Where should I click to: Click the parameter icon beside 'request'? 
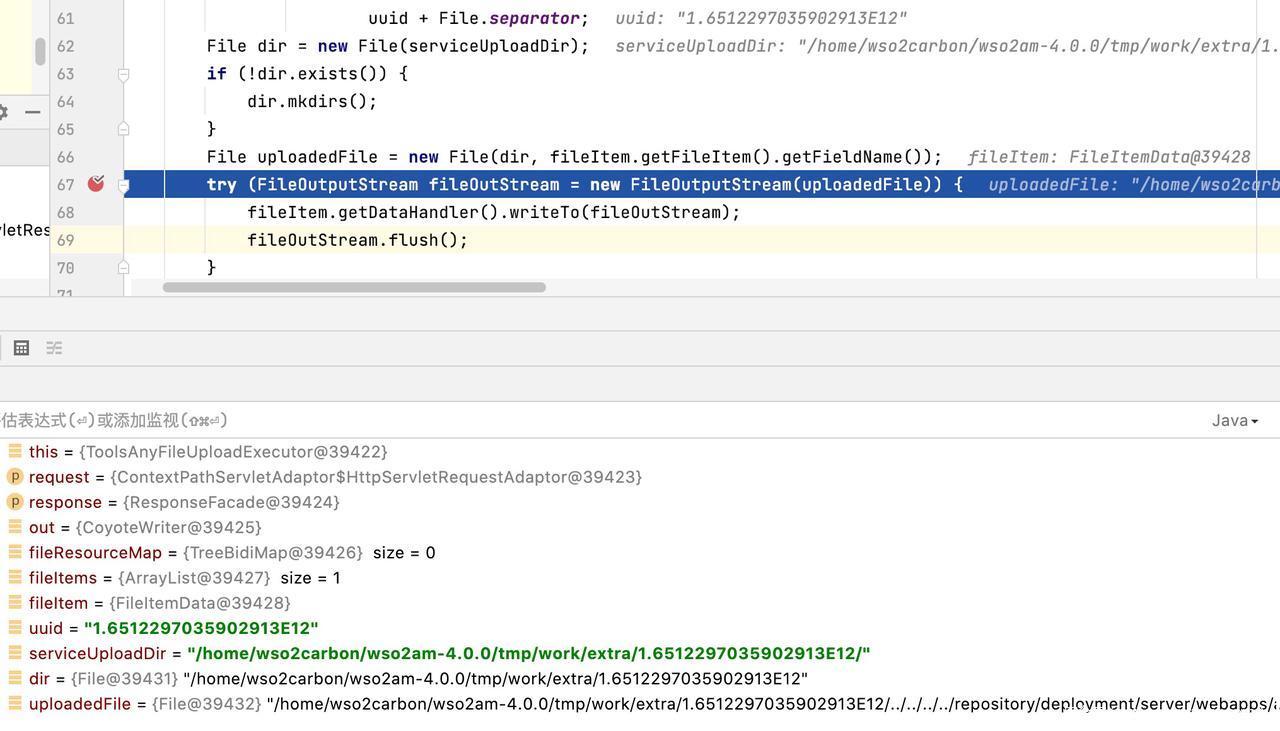[15, 477]
